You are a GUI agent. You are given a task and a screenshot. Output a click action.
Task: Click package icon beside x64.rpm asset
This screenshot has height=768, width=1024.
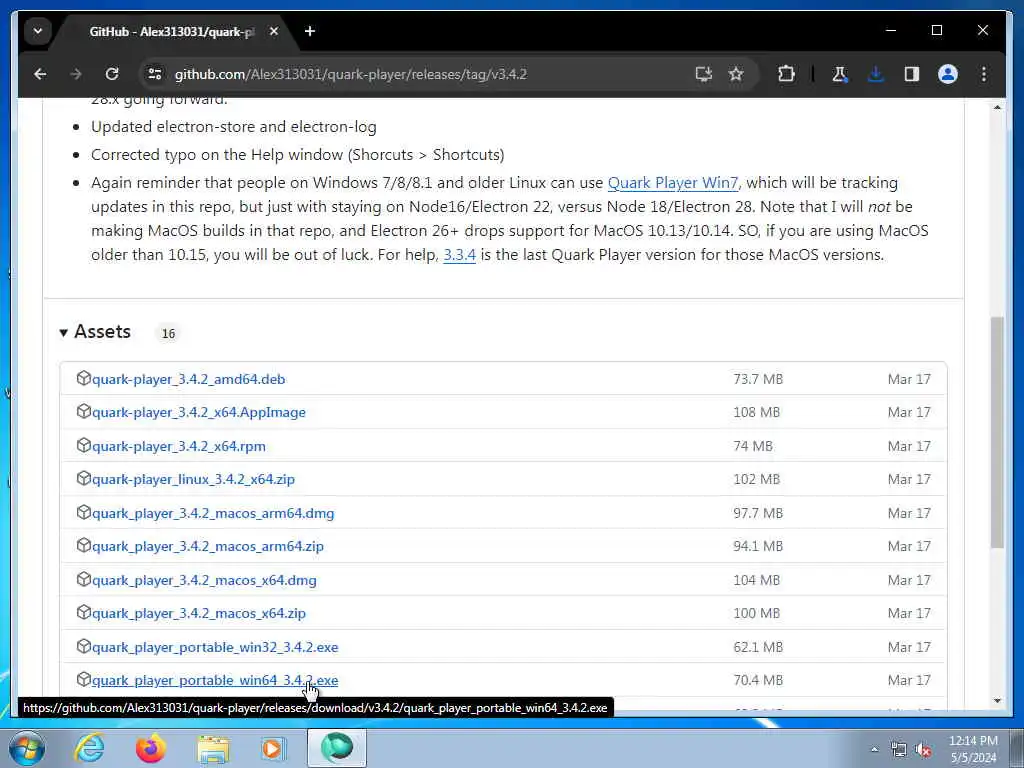(x=83, y=445)
